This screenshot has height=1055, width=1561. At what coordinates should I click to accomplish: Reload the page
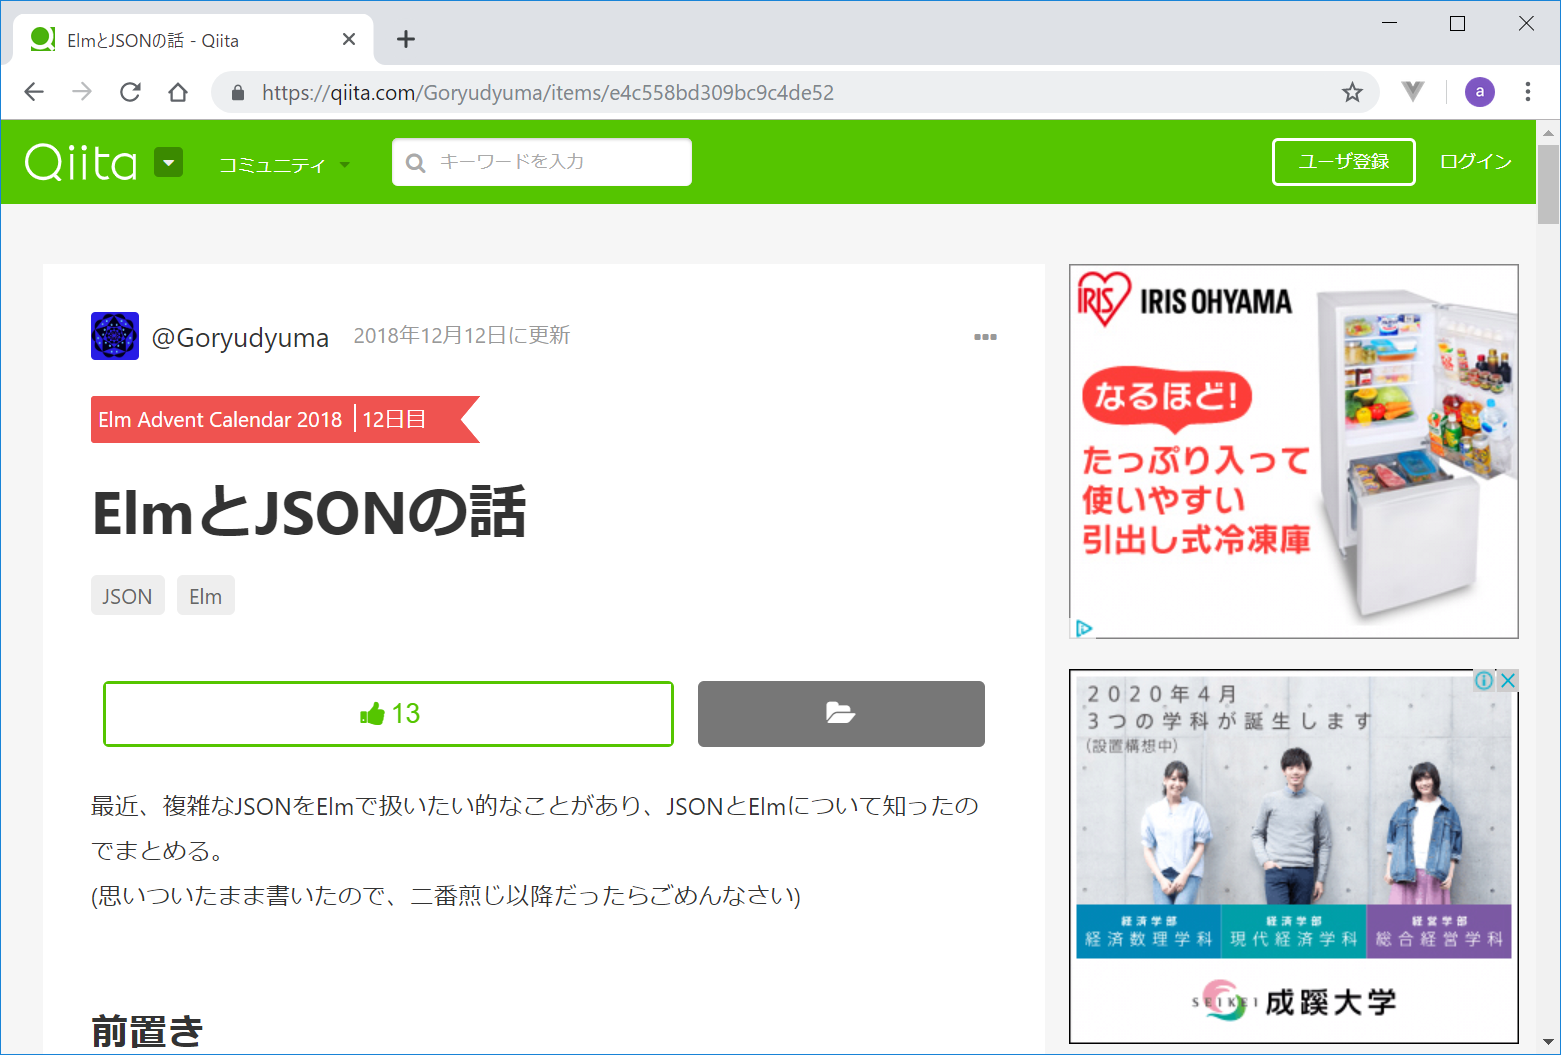pos(130,93)
